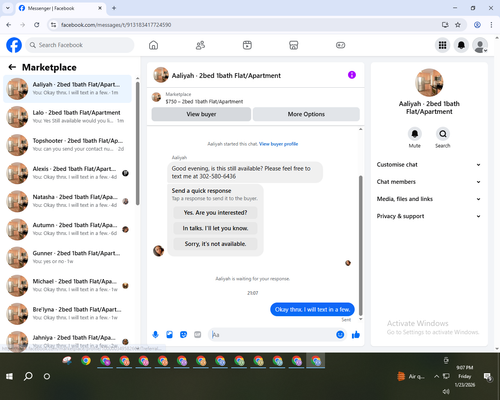Image resolution: width=500 pixels, height=400 pixels.
Task: Open the account profile avatar menu
Action: [480, 45]
